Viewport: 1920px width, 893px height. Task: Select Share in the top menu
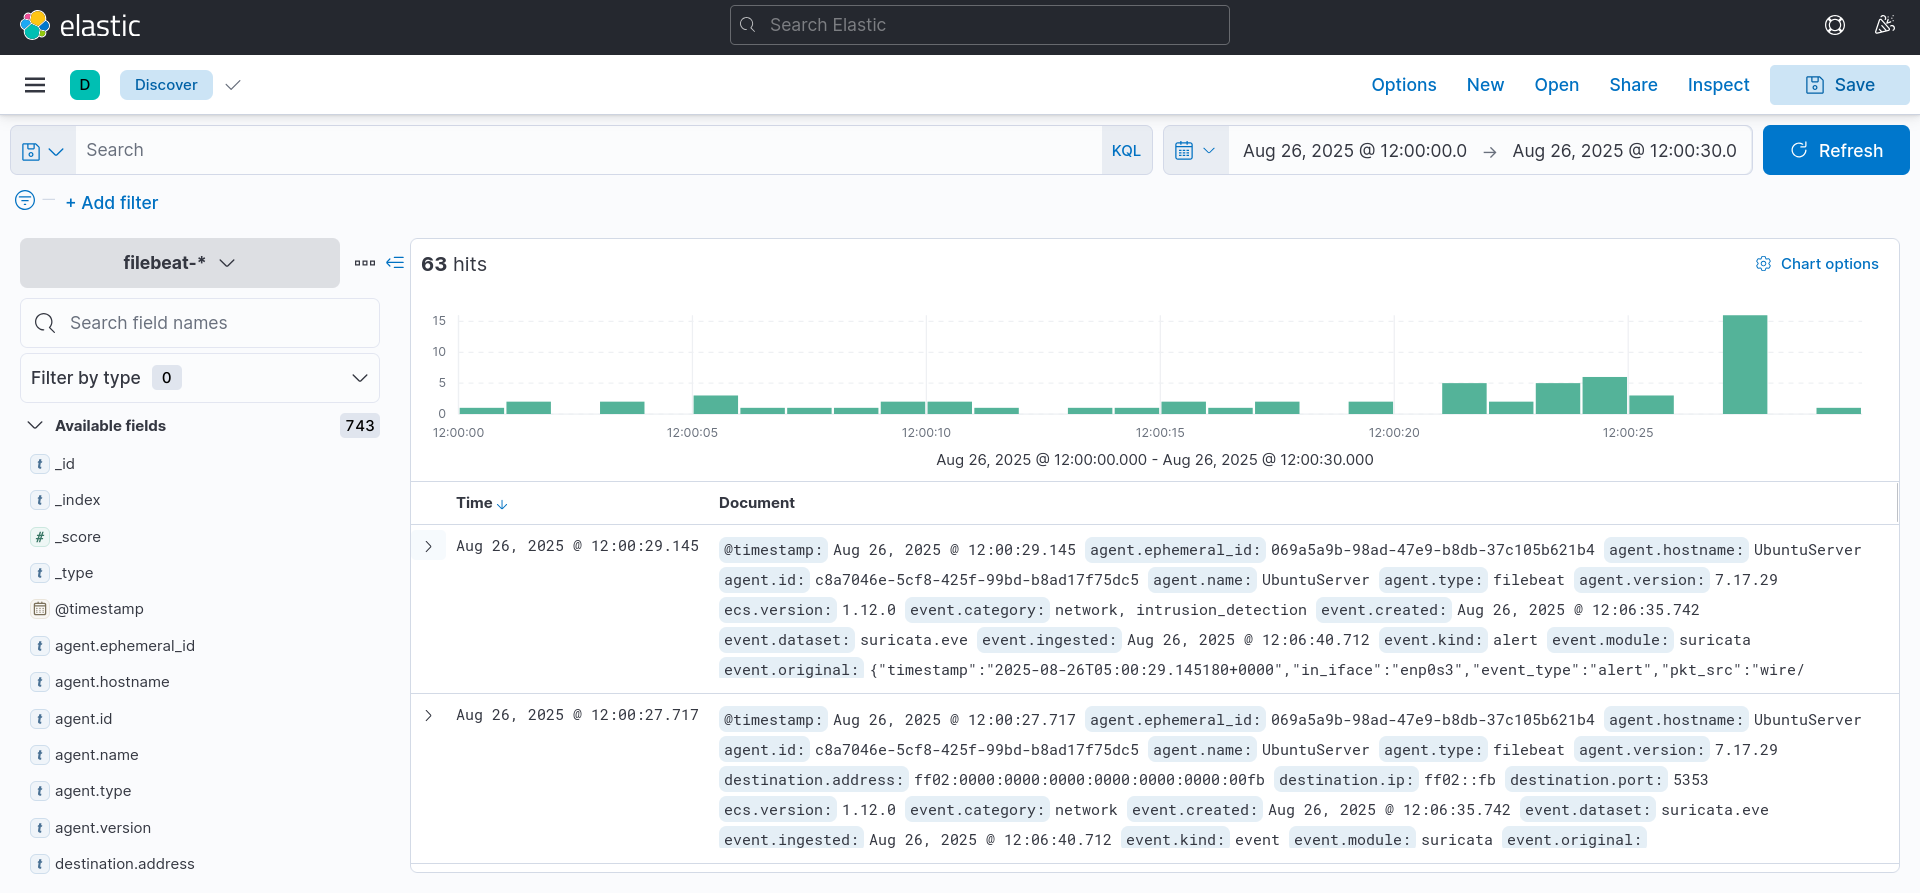click(x=1633, y=85)
